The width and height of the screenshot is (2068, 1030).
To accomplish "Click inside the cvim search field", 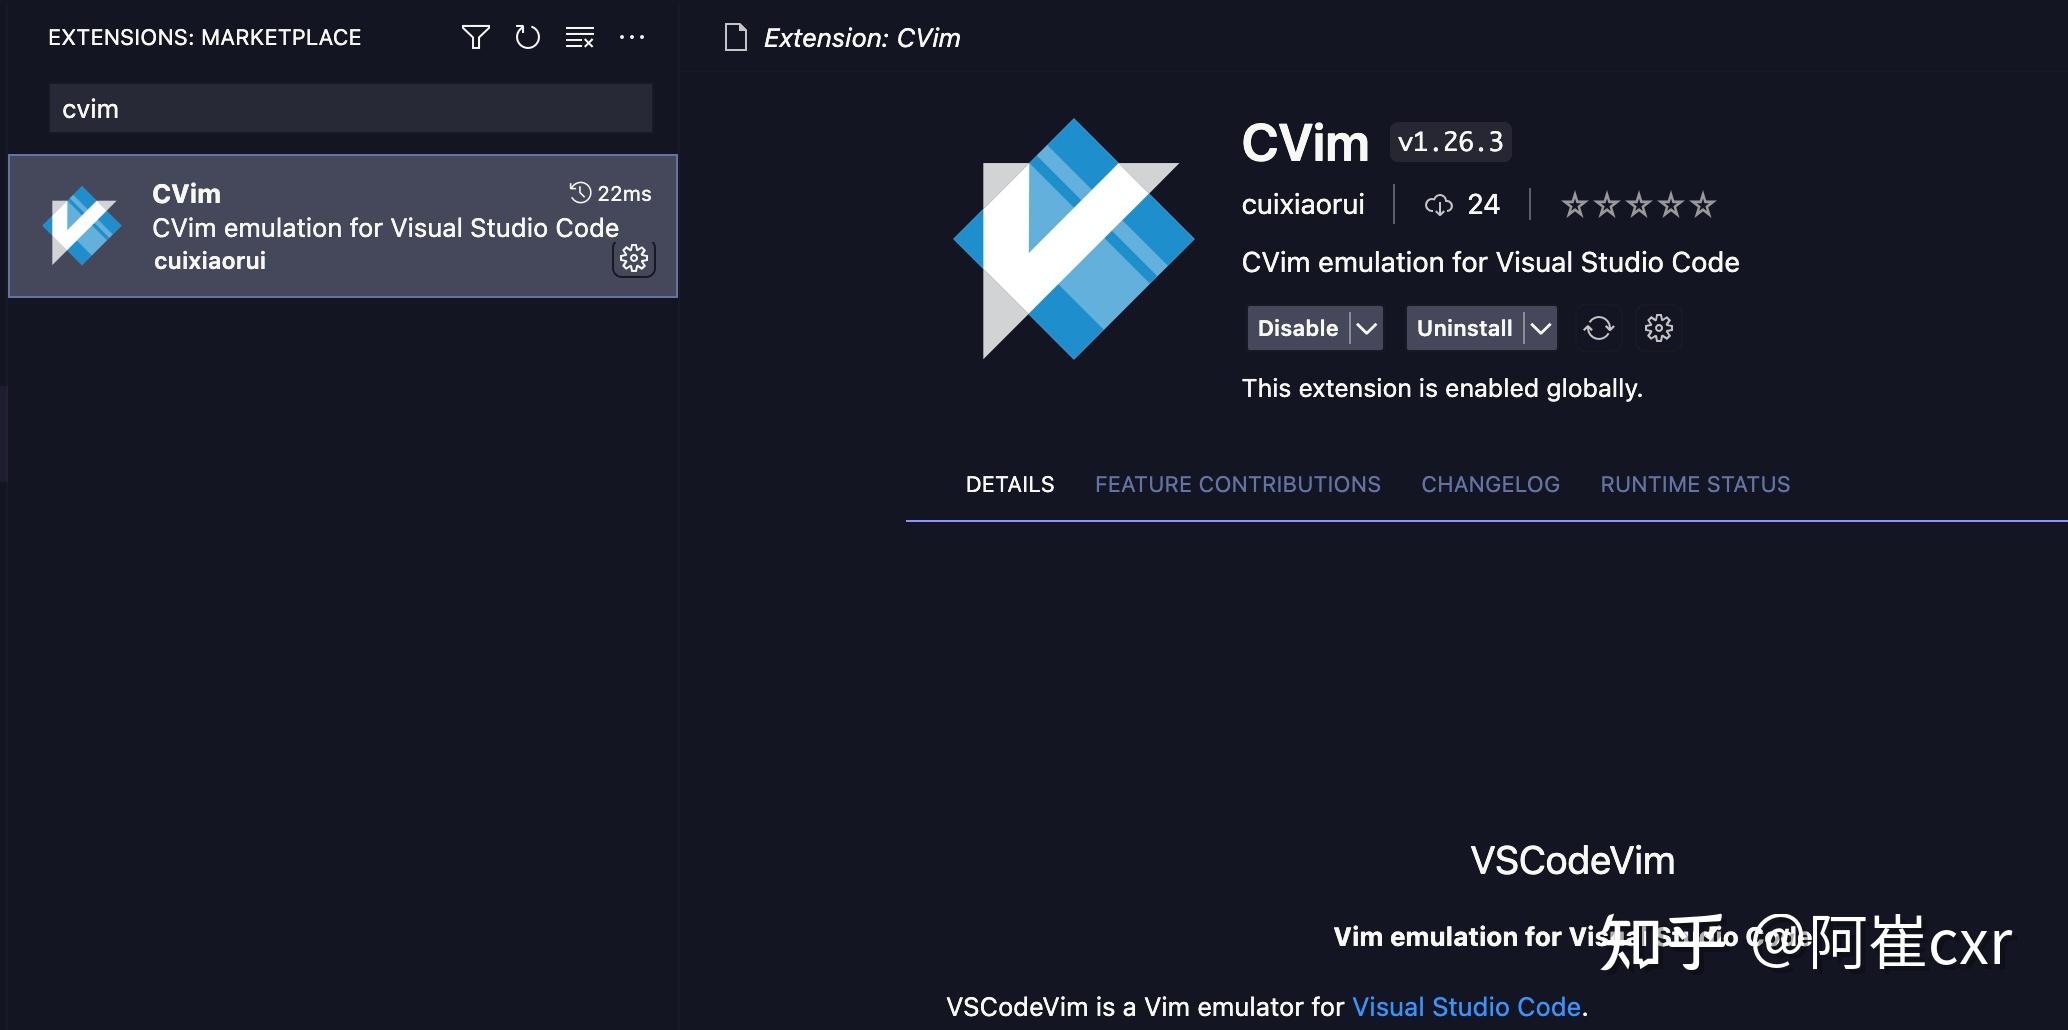I will 350,108.
